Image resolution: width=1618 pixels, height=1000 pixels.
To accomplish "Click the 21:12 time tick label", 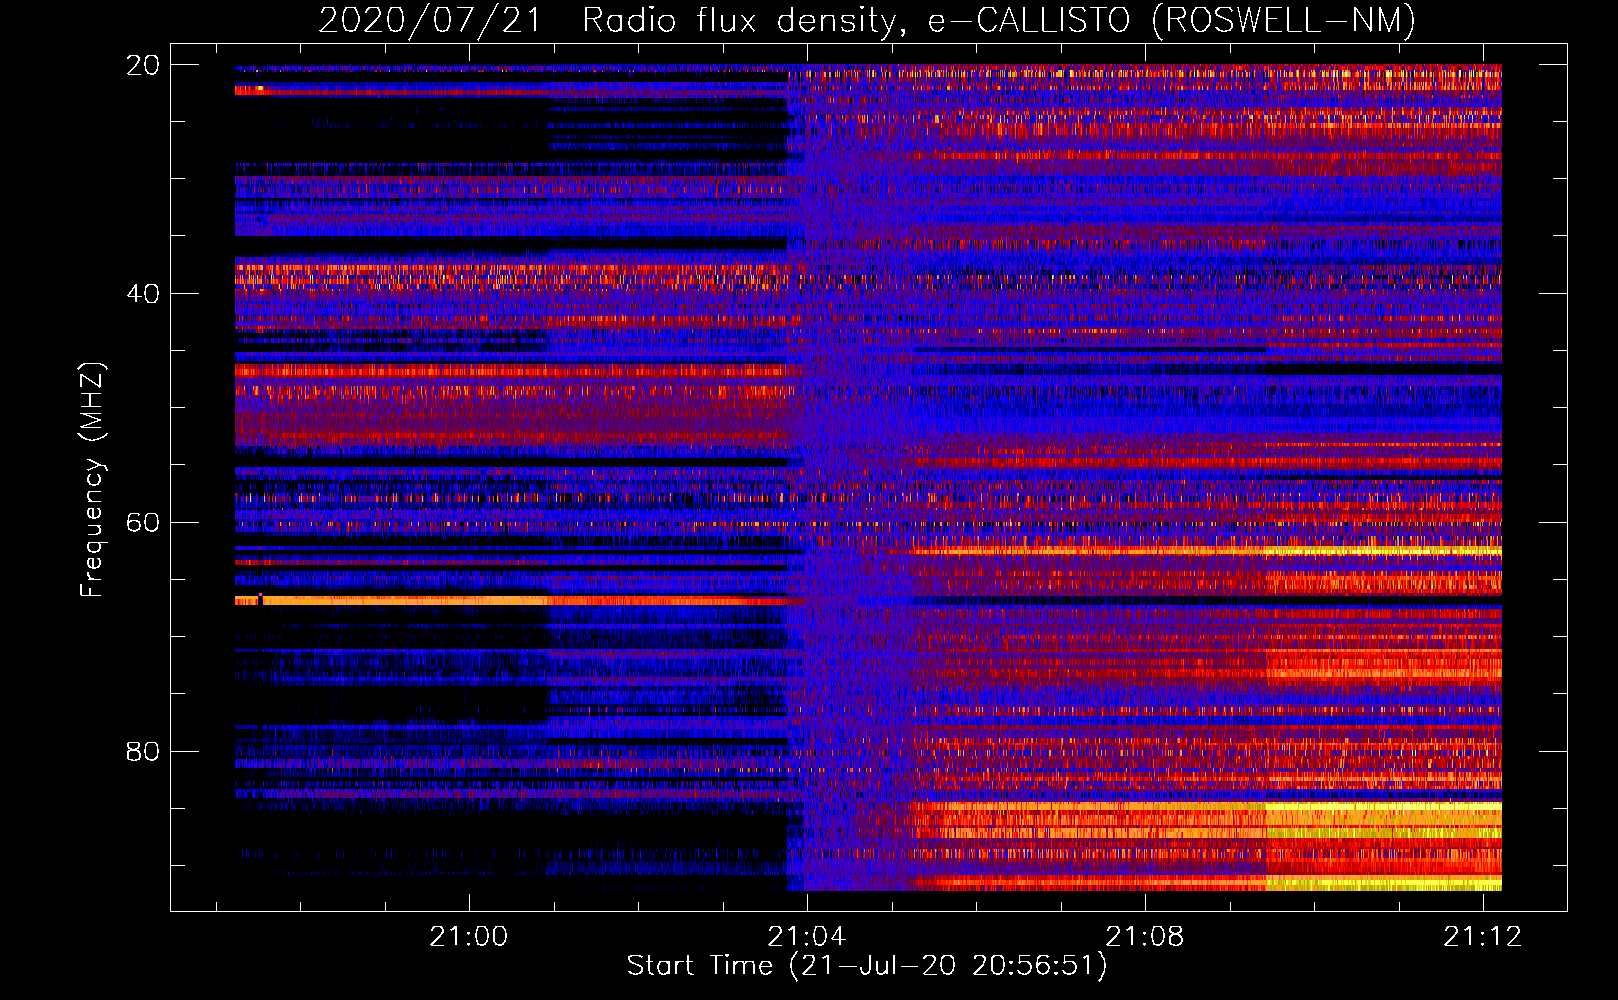I will coord(1482,936).
